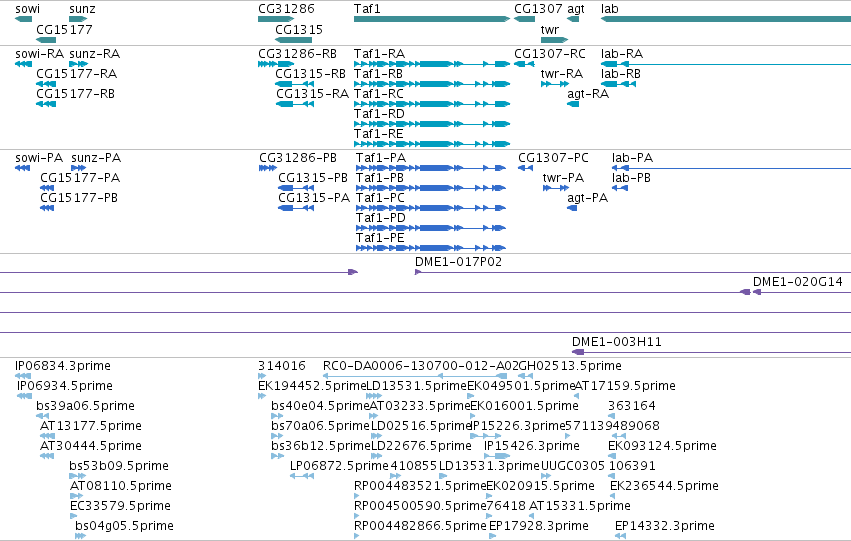Open EST bs39a06.5prime
The height and width of the screenshot is (541, 851).
[x=86, y=406]
